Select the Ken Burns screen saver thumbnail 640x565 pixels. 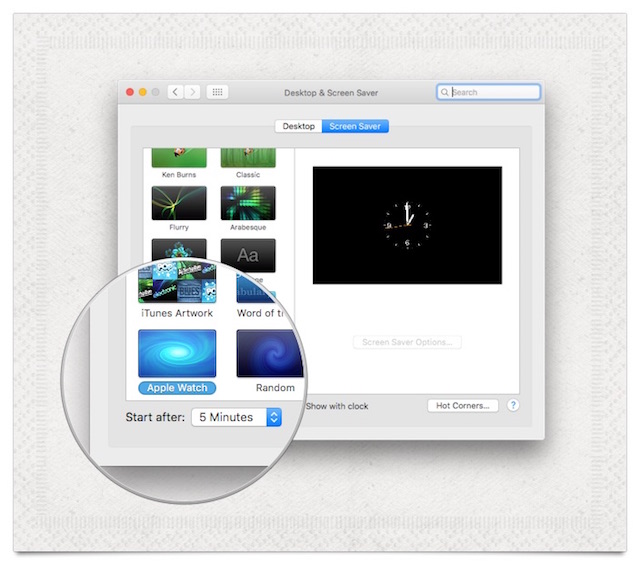pos(179,158)
